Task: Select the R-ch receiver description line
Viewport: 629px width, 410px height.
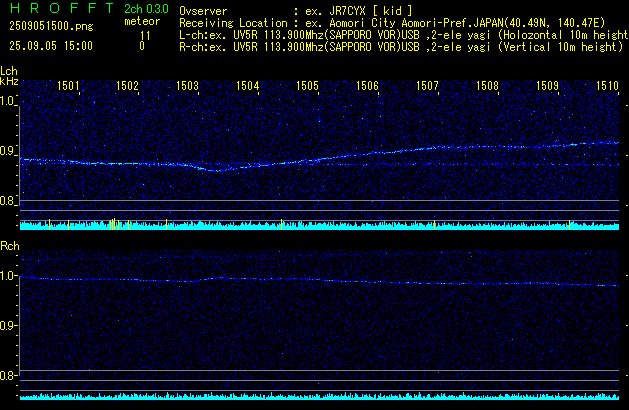Action: point(401,47)
